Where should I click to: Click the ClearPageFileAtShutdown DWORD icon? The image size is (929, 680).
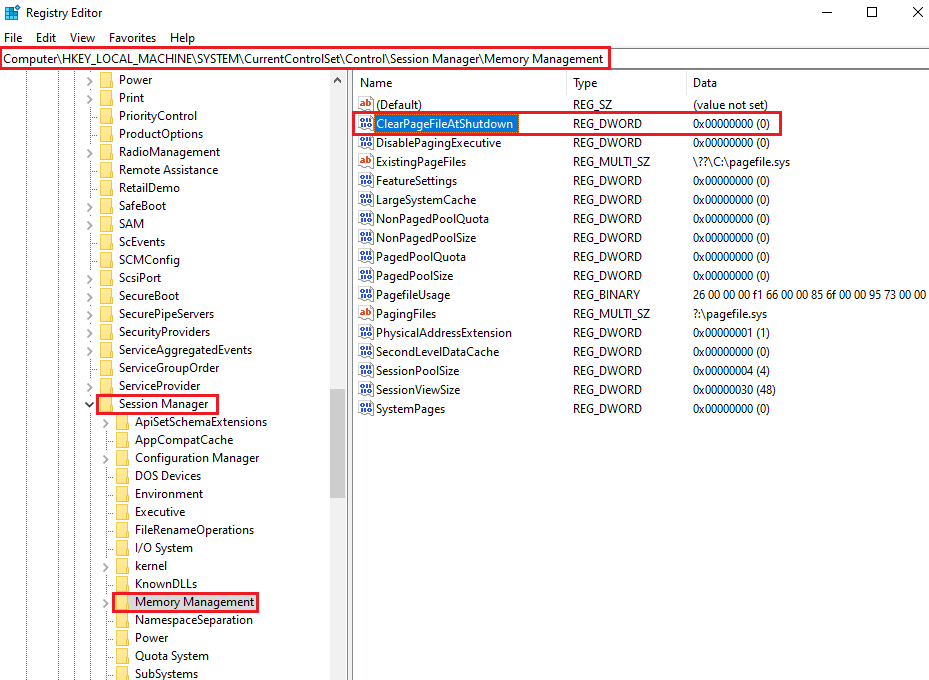(366, 123)
